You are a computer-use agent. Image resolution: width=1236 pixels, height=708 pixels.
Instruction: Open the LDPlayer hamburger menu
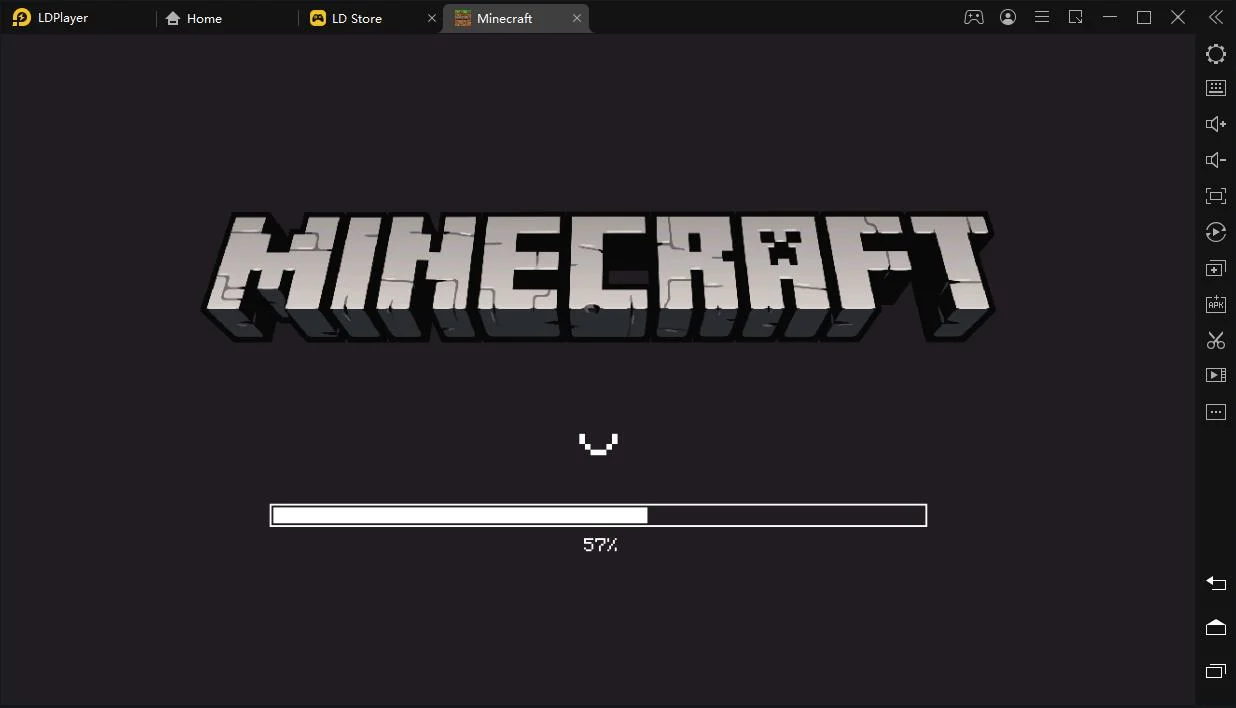click(x=1042, y=17)
